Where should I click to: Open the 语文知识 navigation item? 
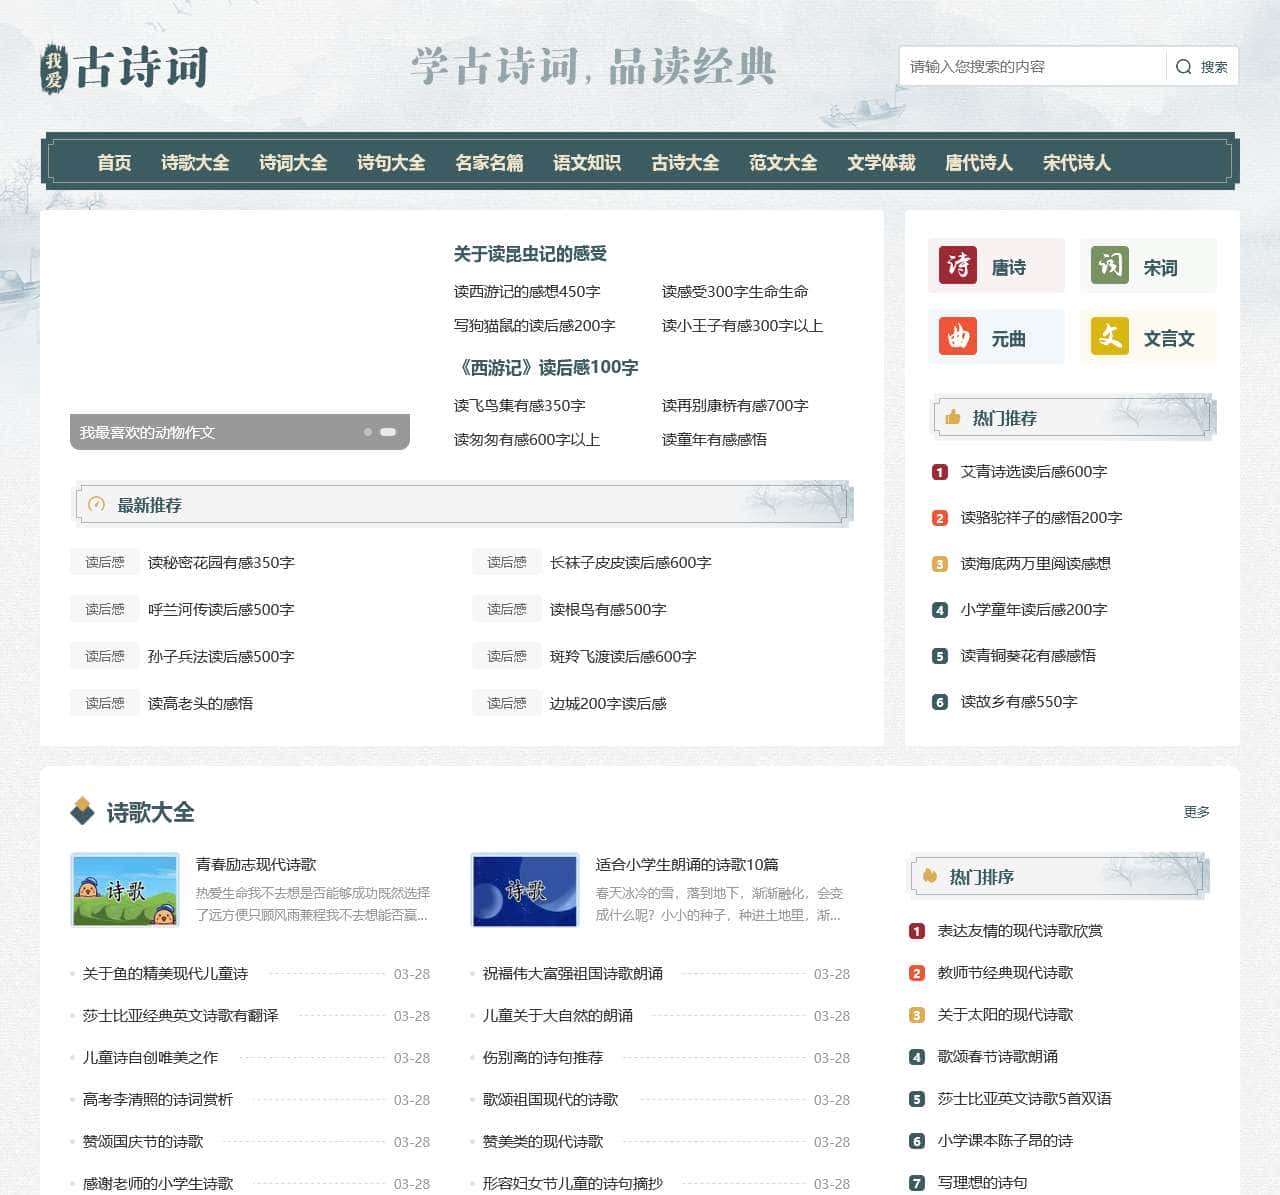[586, 162]
